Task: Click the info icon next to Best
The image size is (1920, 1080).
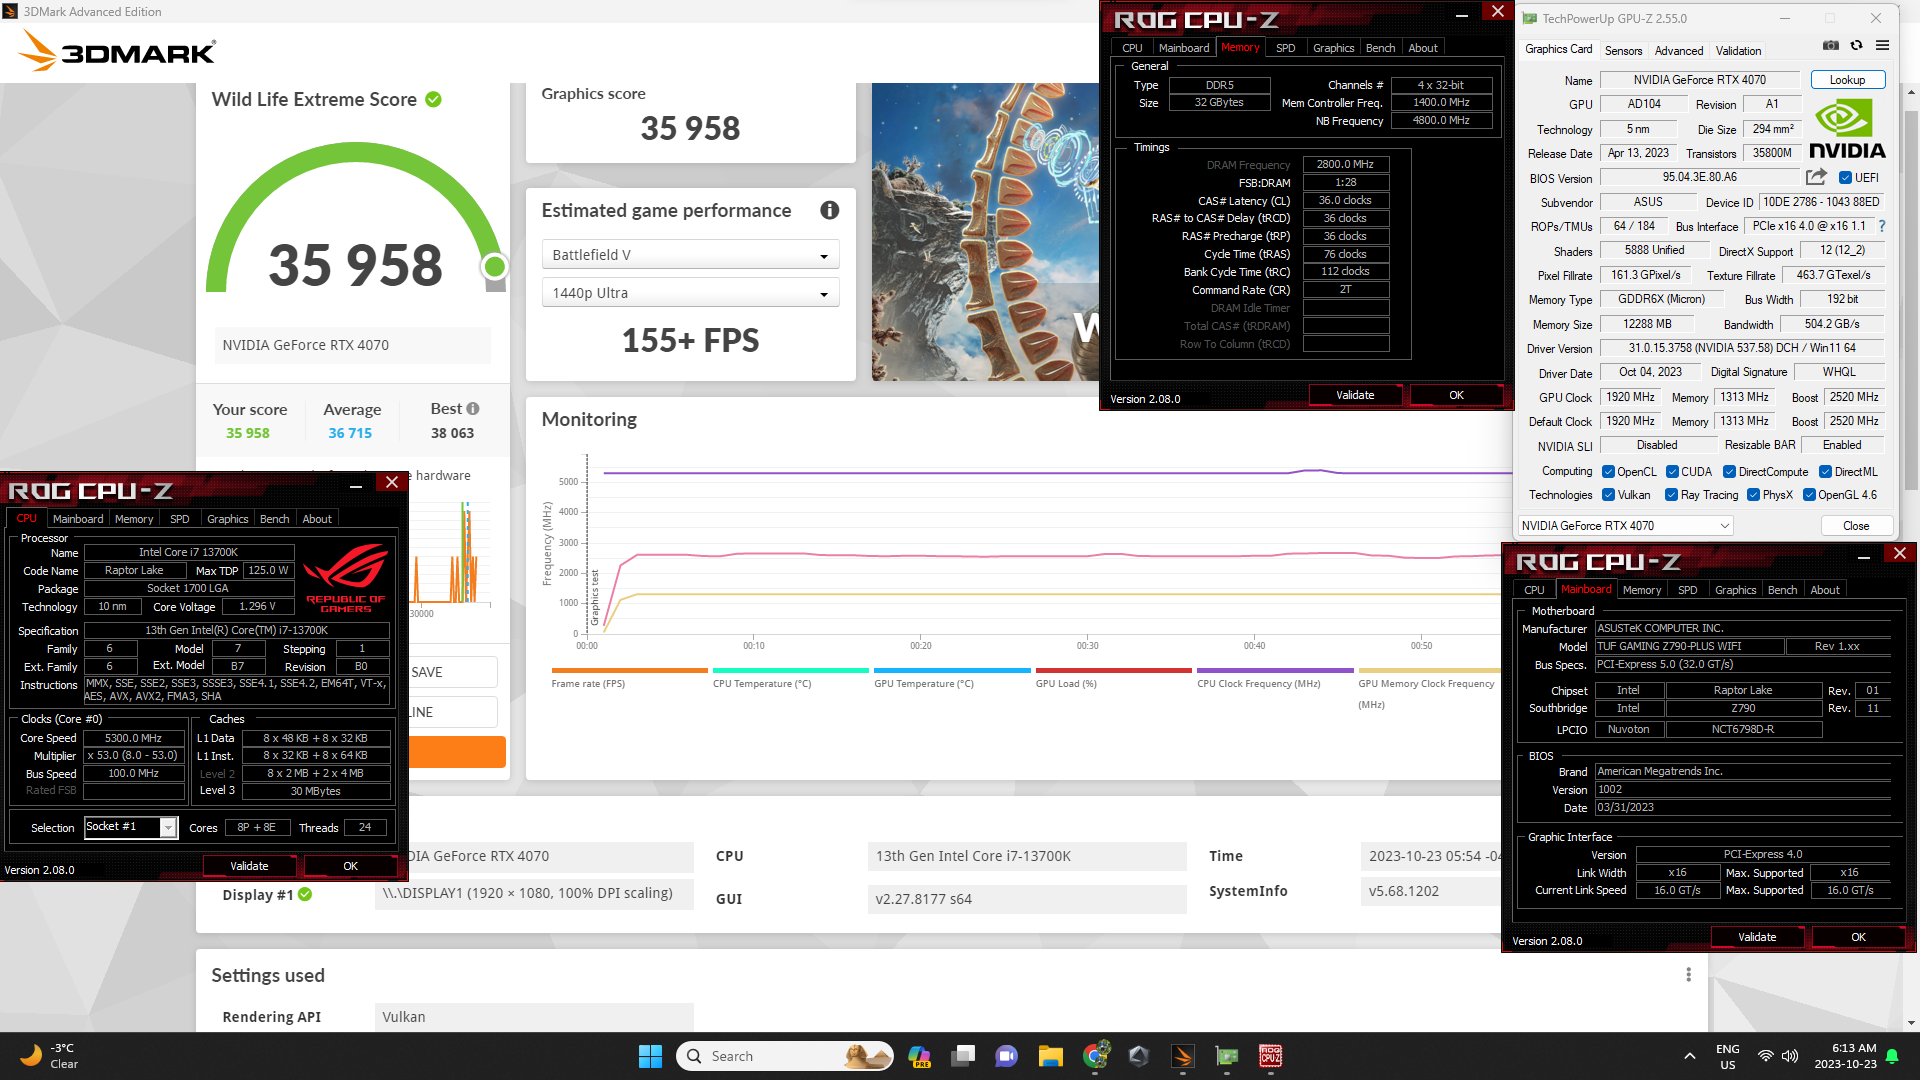Action: click(x=473, y=408)
